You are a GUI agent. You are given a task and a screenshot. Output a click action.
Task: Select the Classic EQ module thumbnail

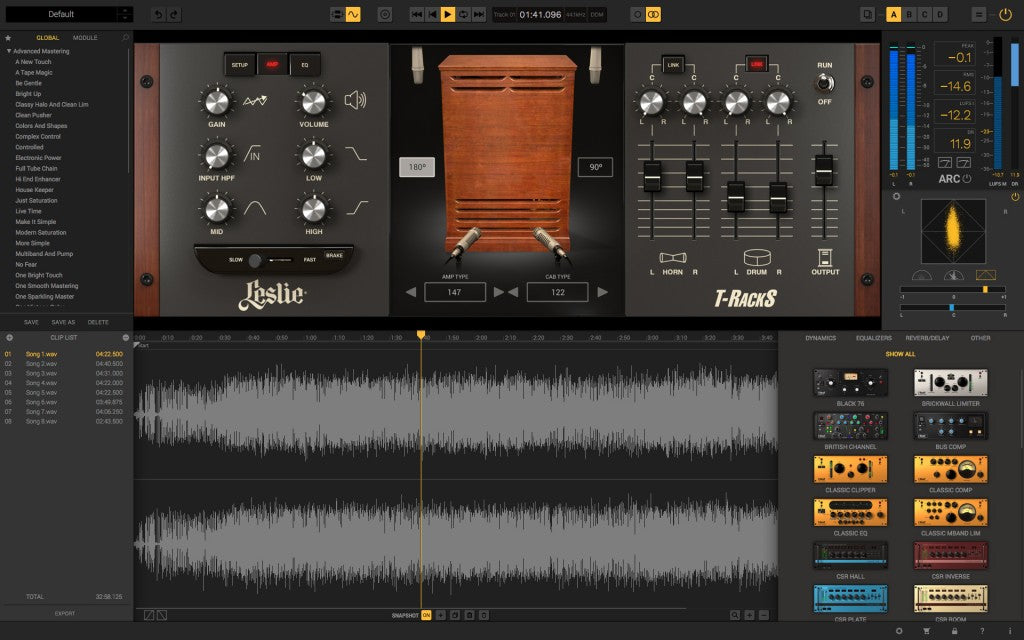coord(850,510)
